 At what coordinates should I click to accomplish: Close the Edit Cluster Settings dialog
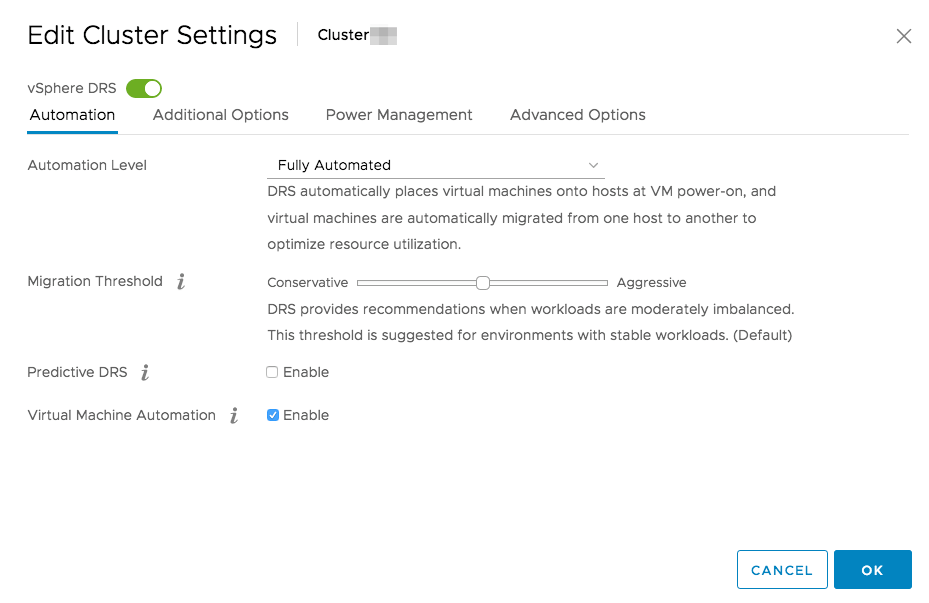904,36
